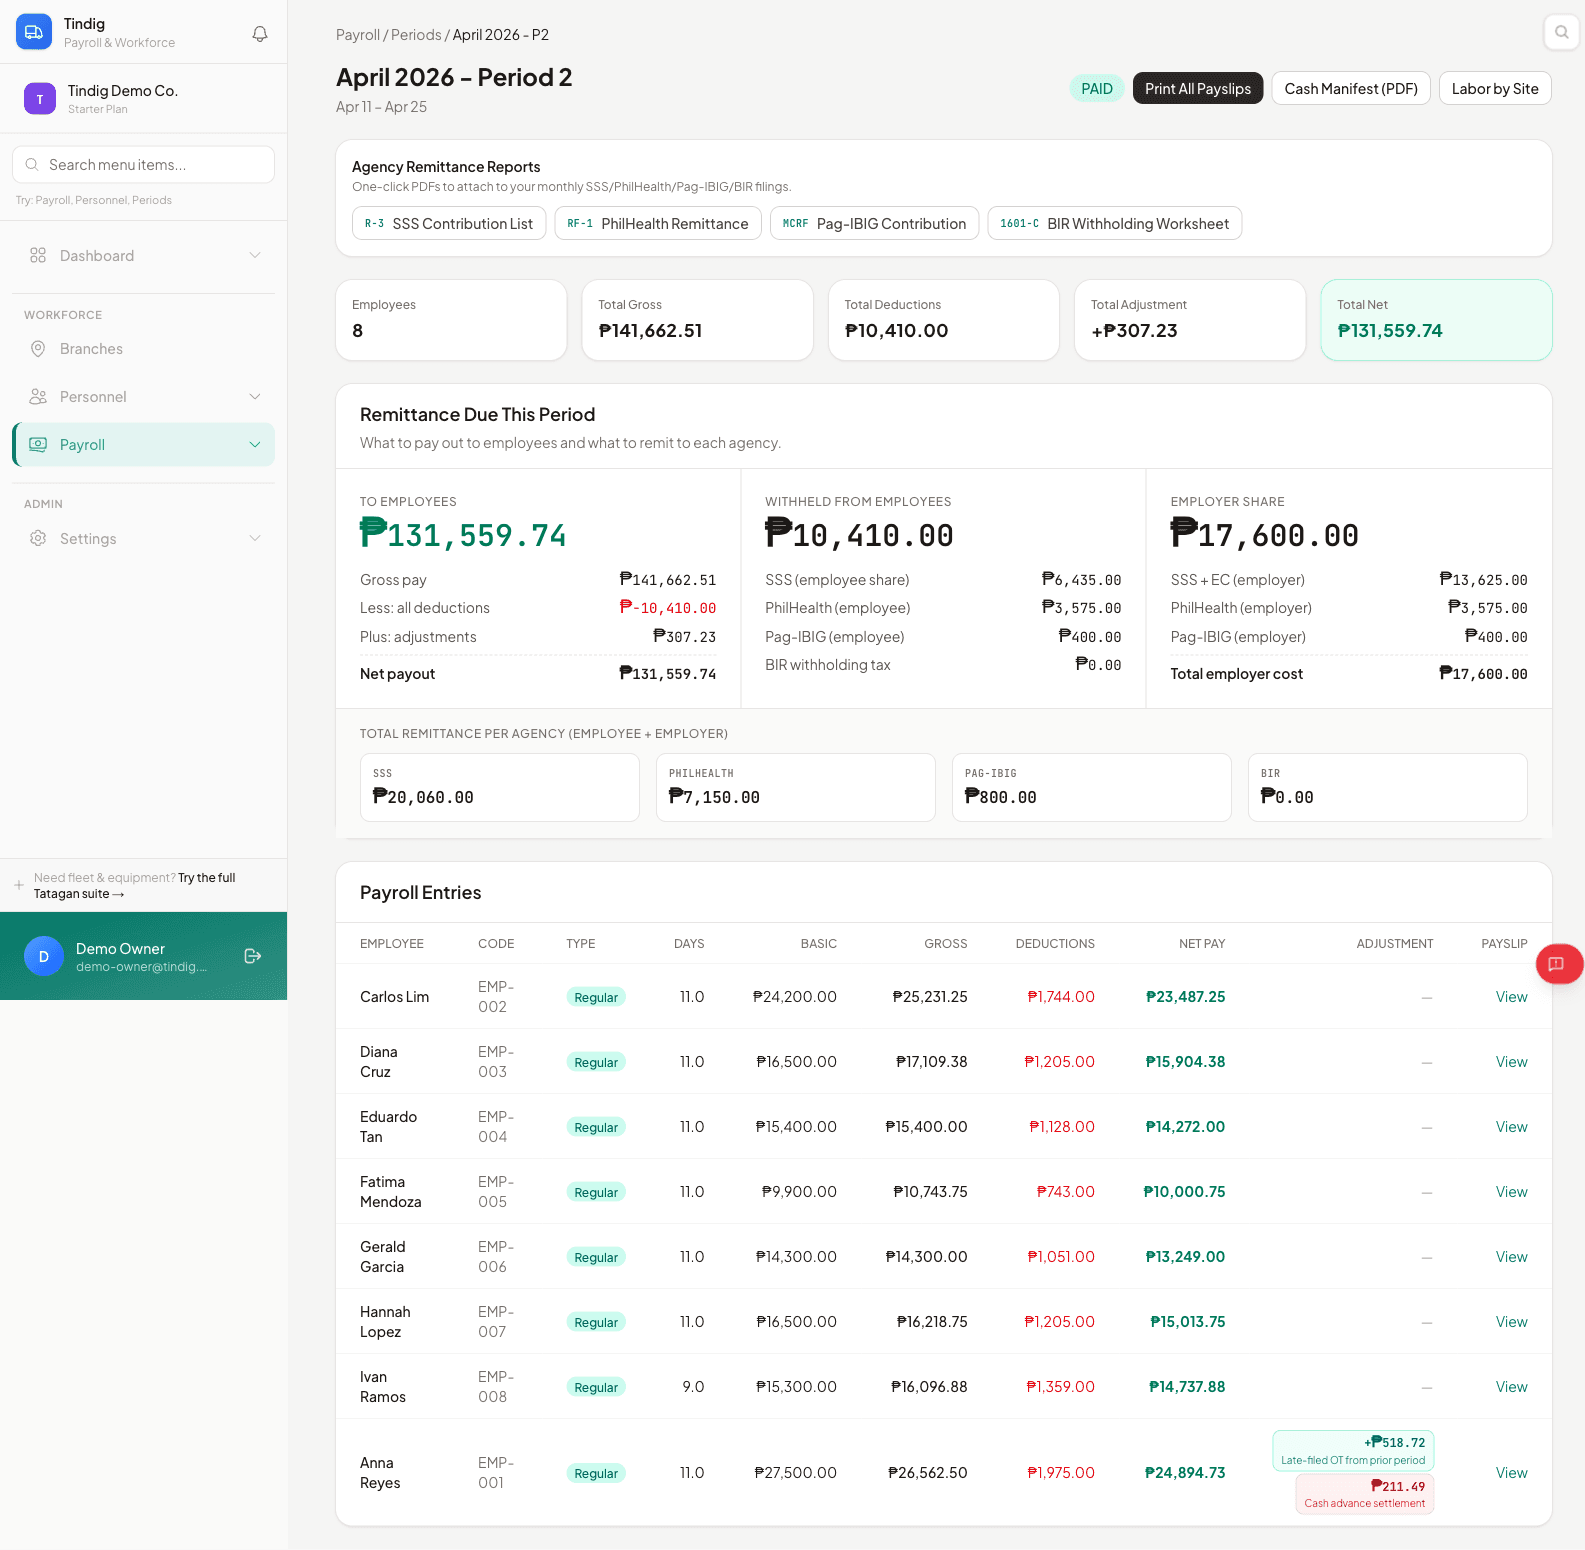Click the Settings gear icon
Screen dimensions: 1585x1550
38,538
